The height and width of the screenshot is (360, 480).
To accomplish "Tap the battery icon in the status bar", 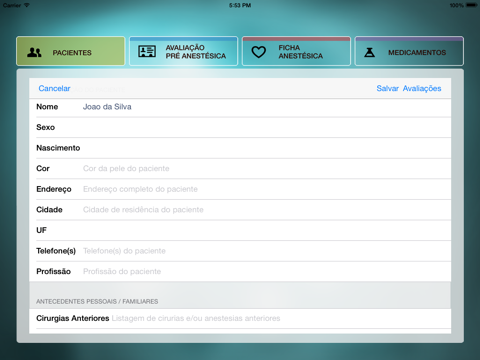I will point(472,5).
